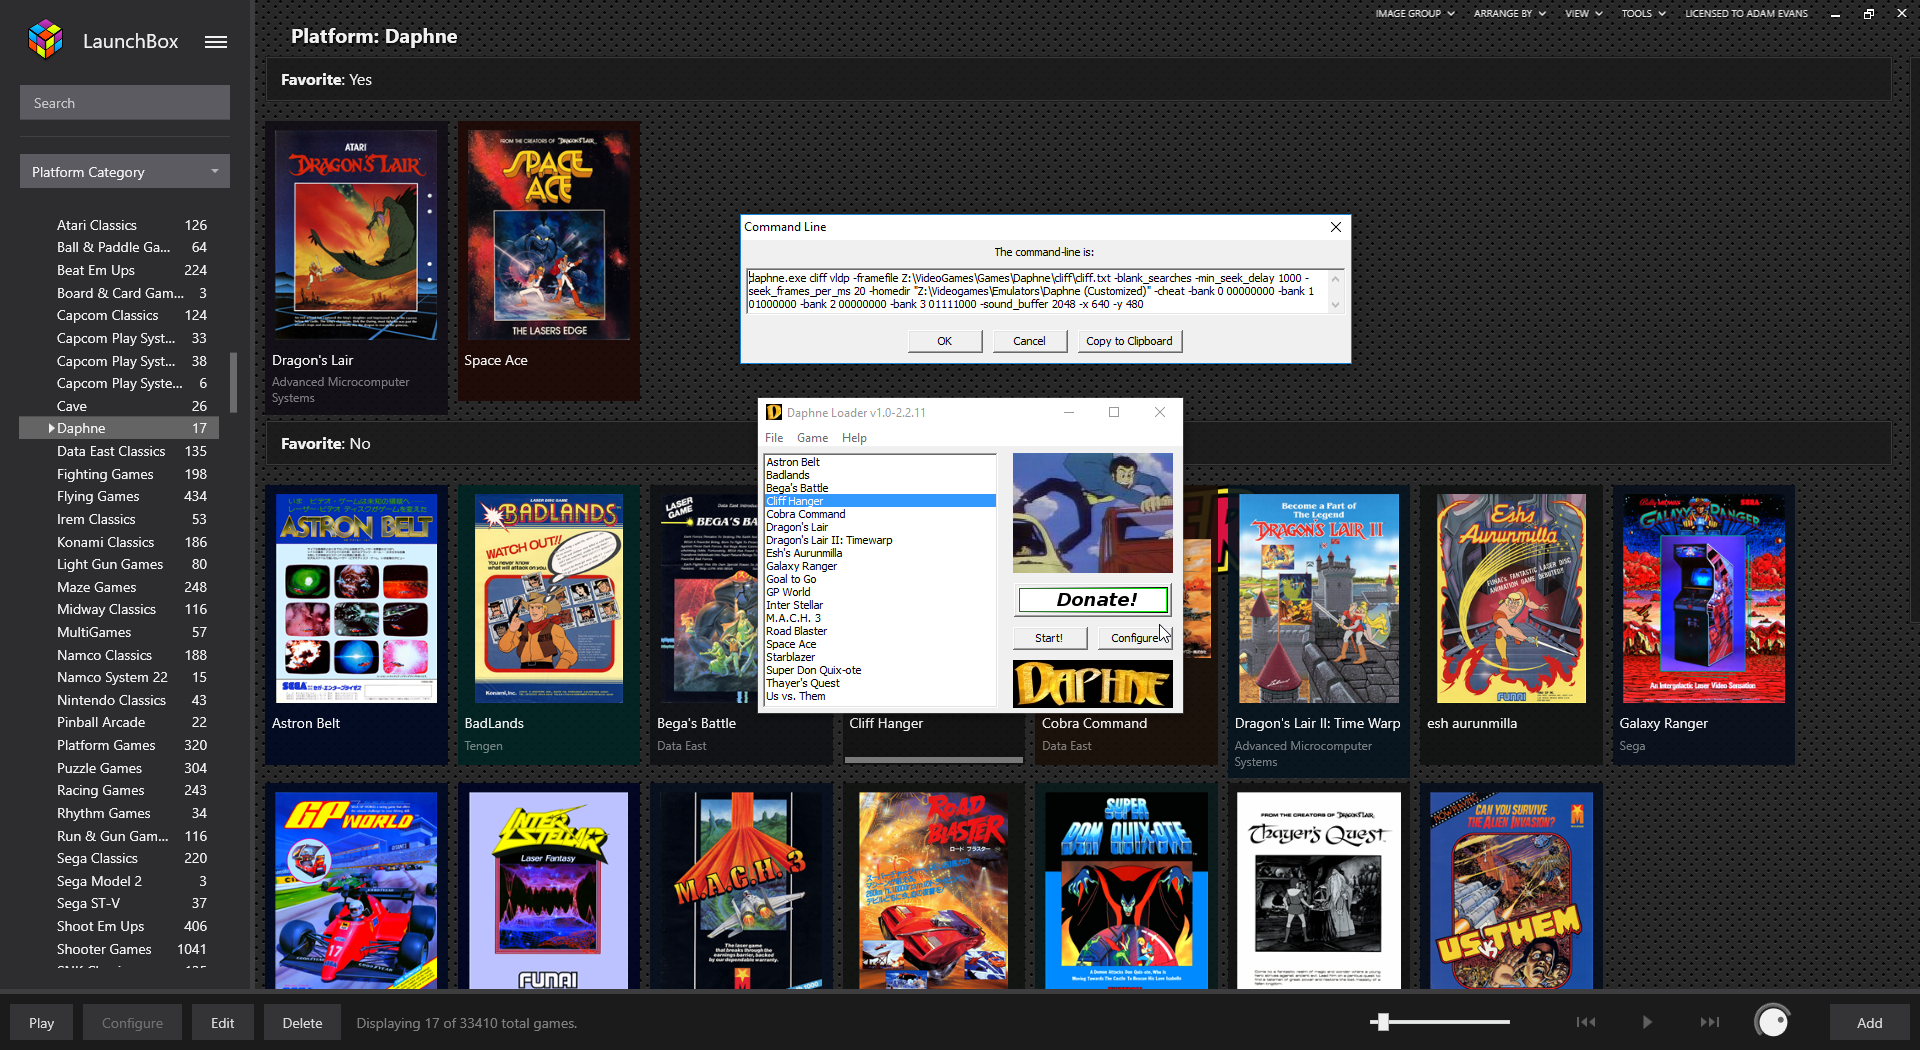Select the Space Ace box art

(x=549, y=234)
